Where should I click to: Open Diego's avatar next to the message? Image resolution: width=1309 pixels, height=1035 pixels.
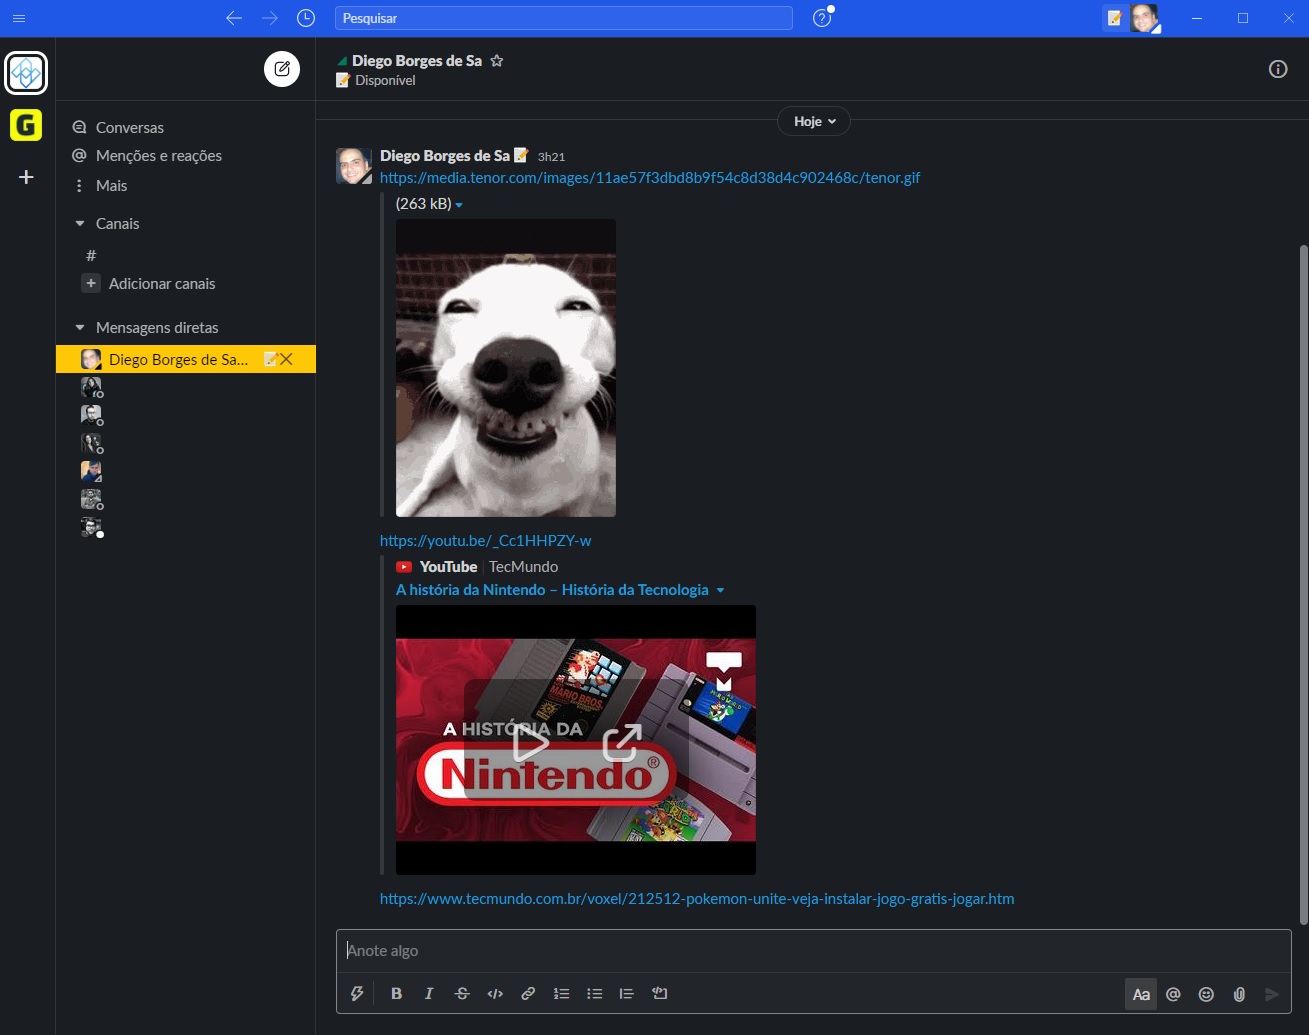tap(354, 166)
